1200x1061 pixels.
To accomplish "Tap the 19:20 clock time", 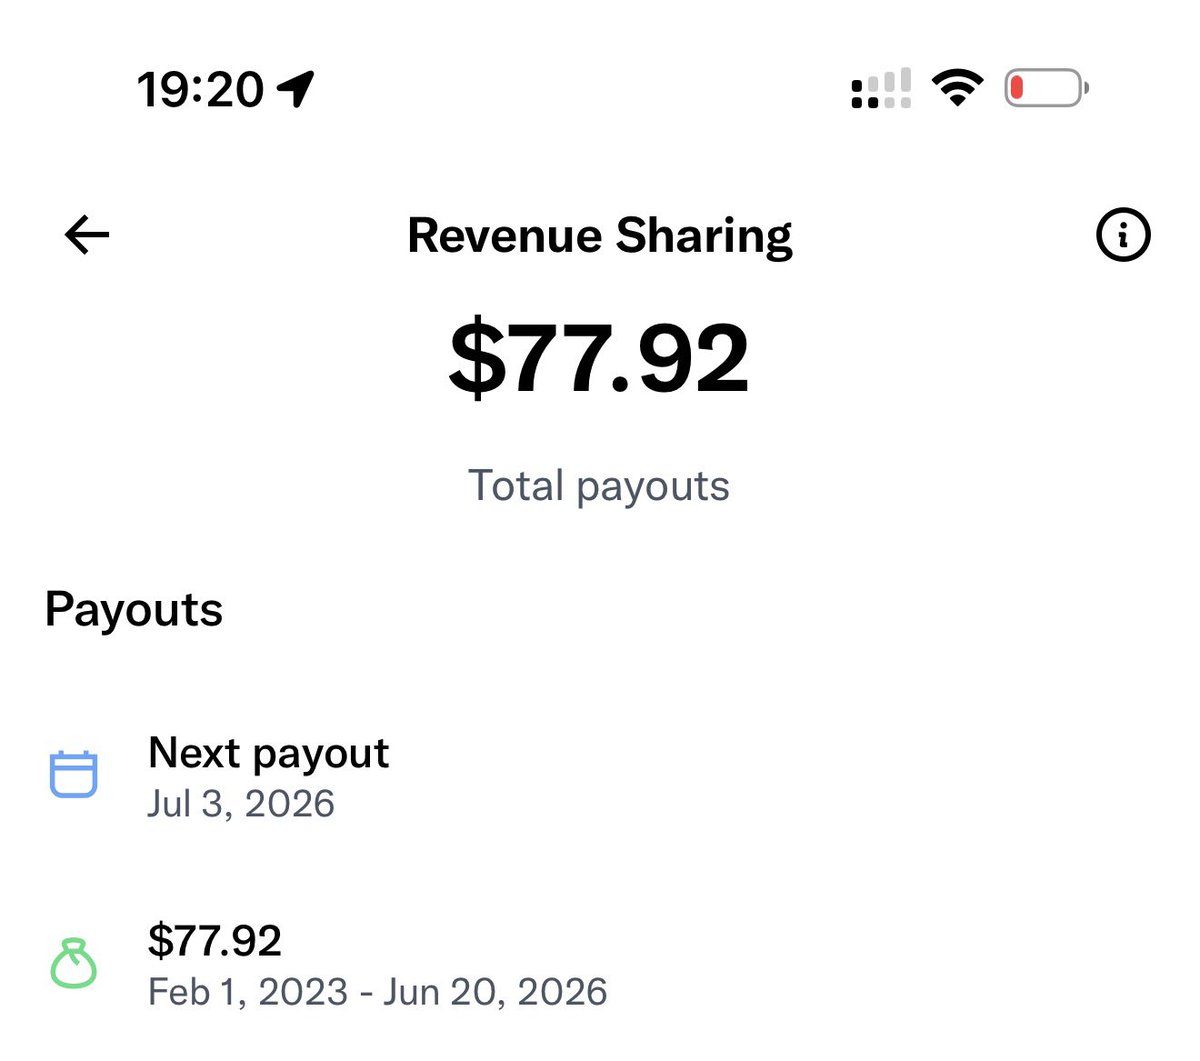I will tap(200, 90).
